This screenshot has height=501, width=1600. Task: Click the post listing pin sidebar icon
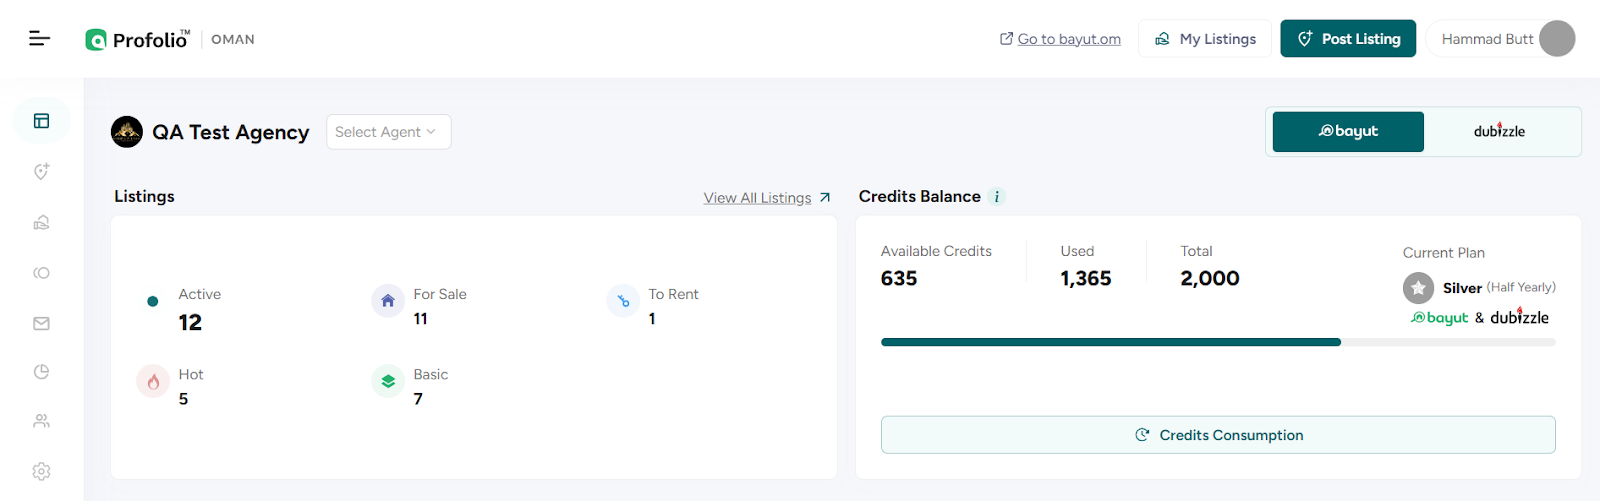(41, 172)
